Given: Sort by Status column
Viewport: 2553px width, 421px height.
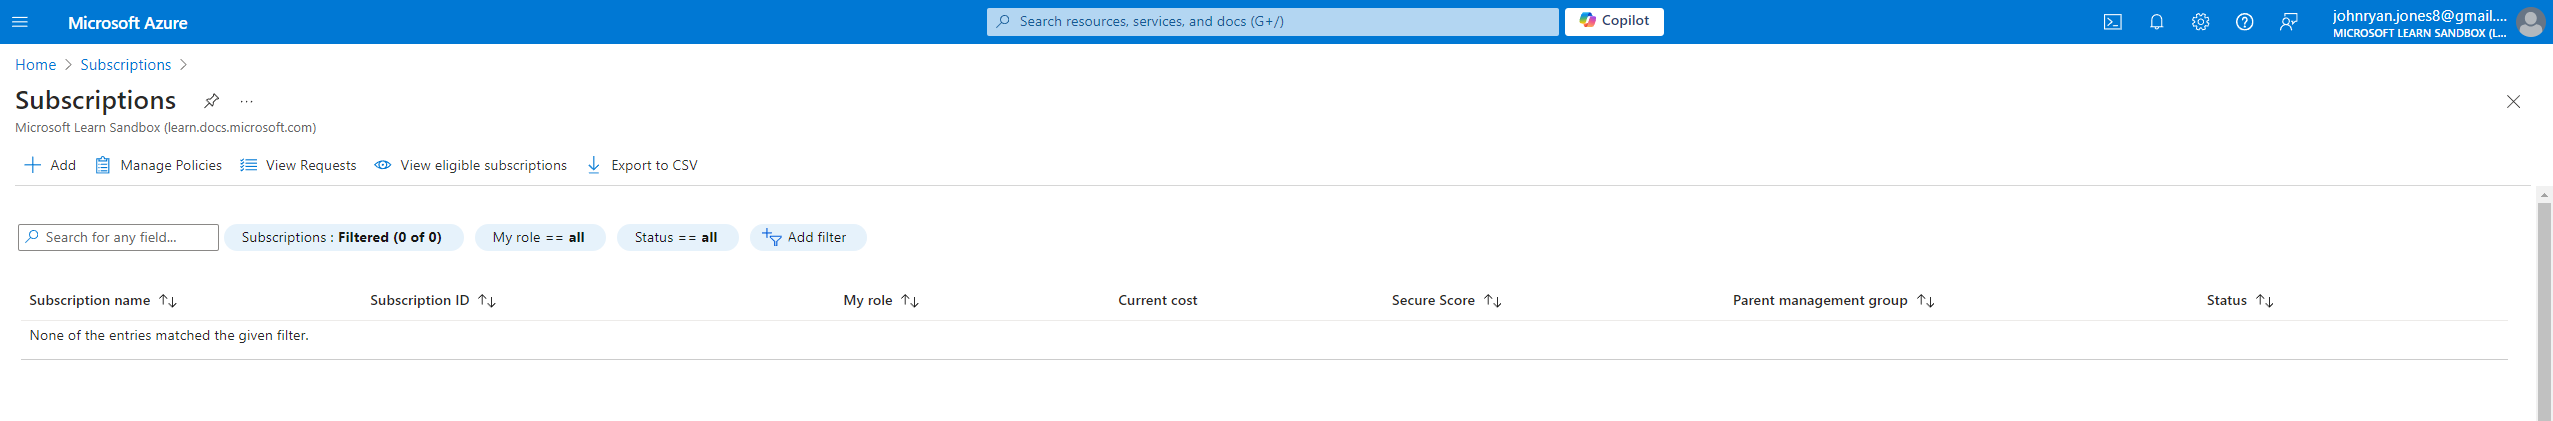Looking at the screenshot, I should pyautogui.click(x=2240, y=300).
